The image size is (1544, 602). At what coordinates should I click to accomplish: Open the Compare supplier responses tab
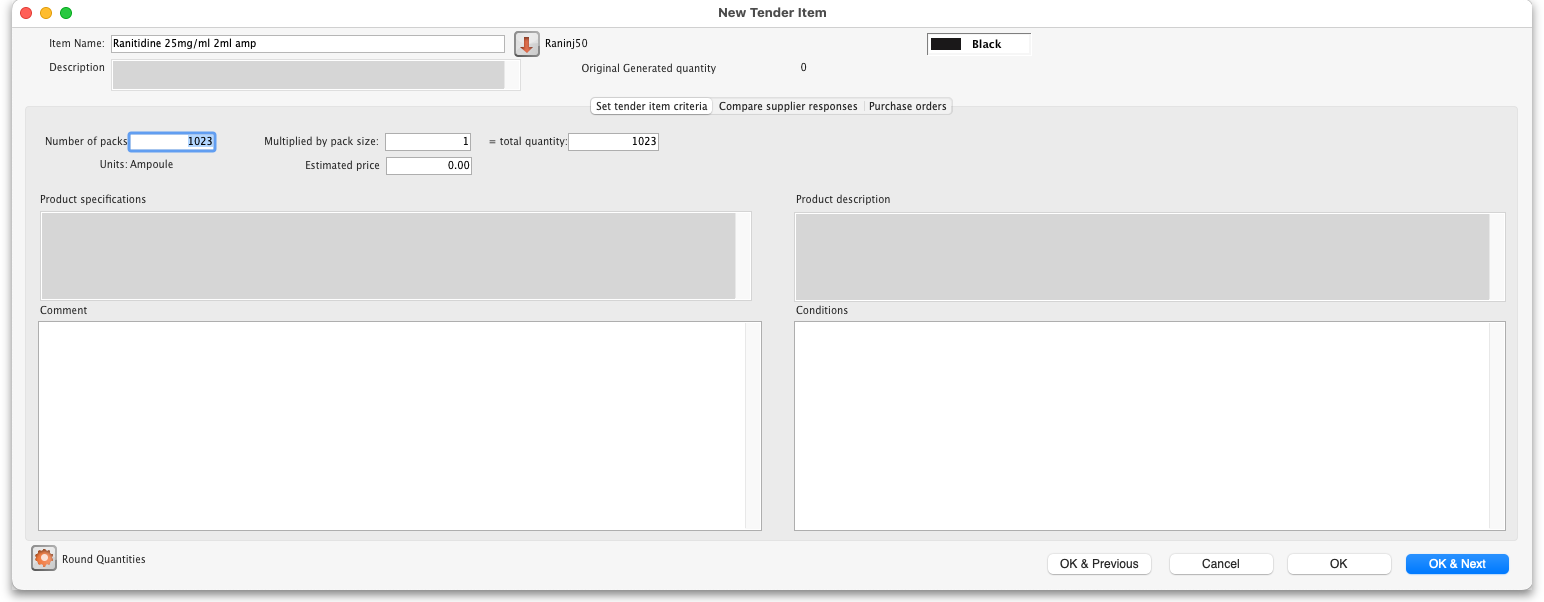(x=788, y=106)
